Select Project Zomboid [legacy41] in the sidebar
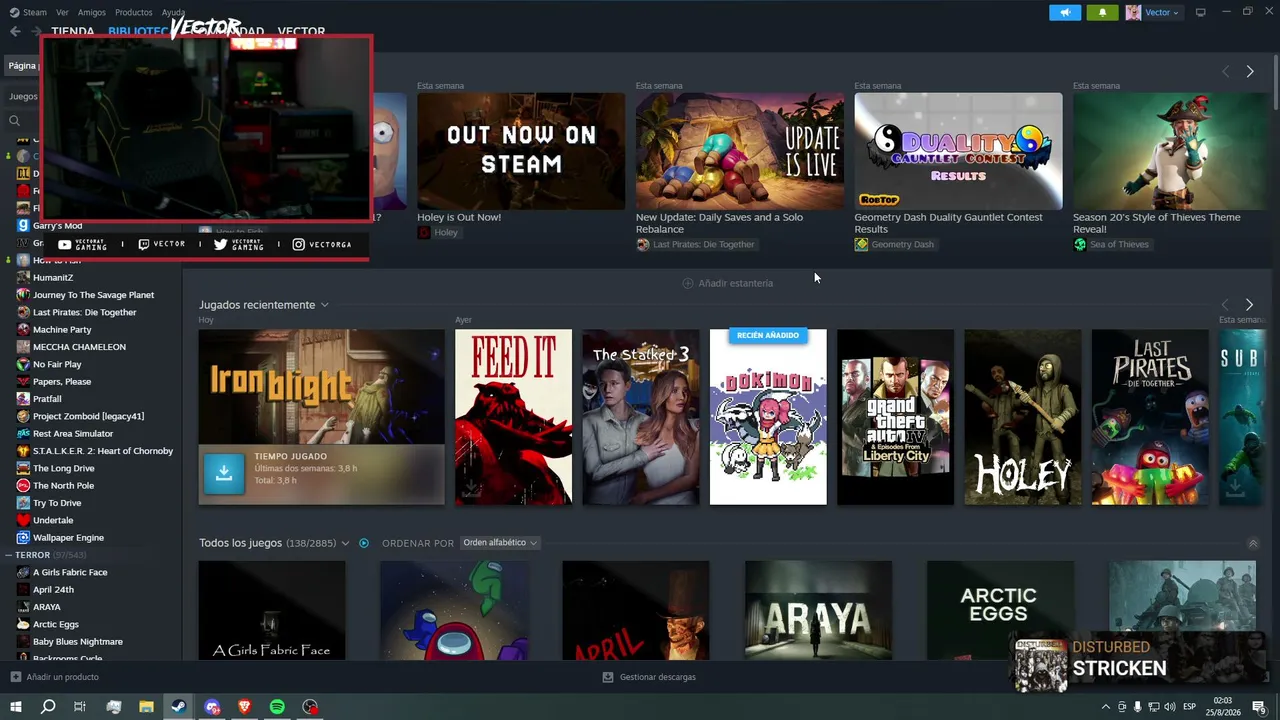 tap(88, 416)
